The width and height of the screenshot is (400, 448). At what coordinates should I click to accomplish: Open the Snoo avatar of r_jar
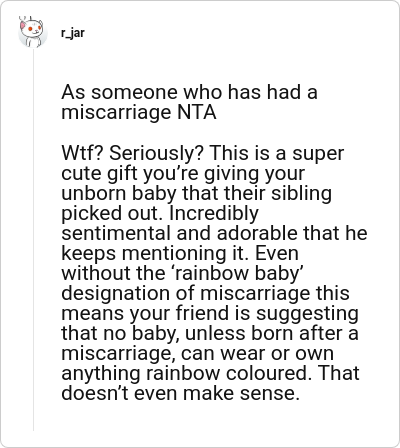pos(33,32)
